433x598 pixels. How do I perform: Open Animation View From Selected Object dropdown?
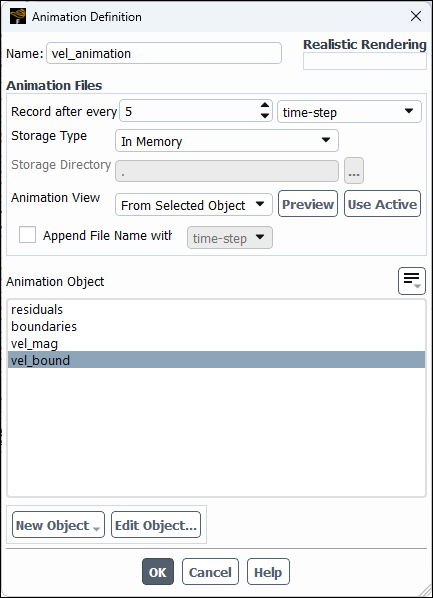pos(194,205)
